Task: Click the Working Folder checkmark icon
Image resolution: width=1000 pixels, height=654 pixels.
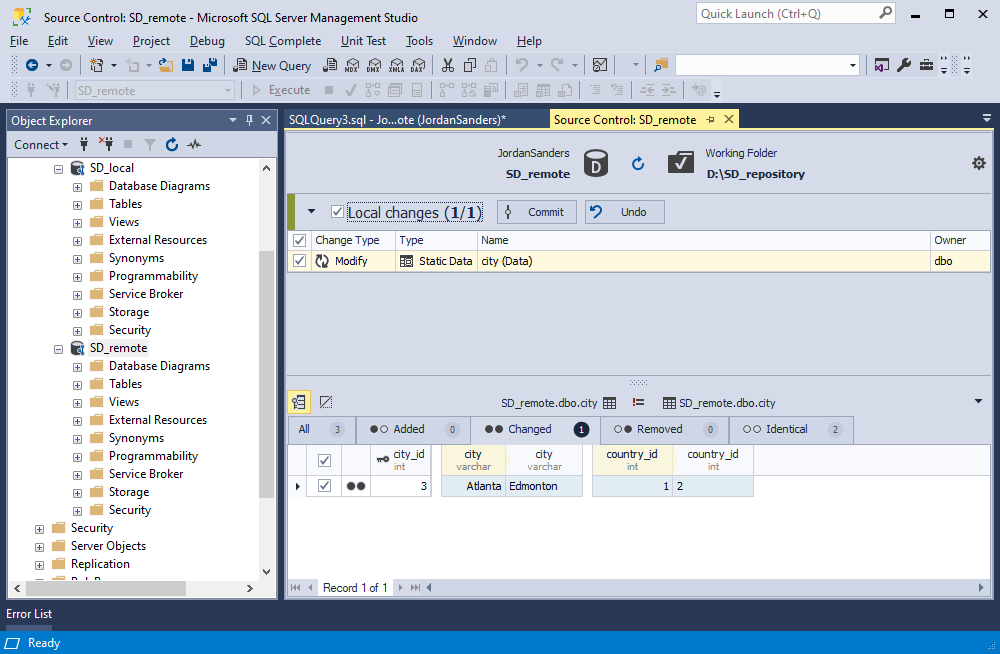Action: [x=680, y=163]
